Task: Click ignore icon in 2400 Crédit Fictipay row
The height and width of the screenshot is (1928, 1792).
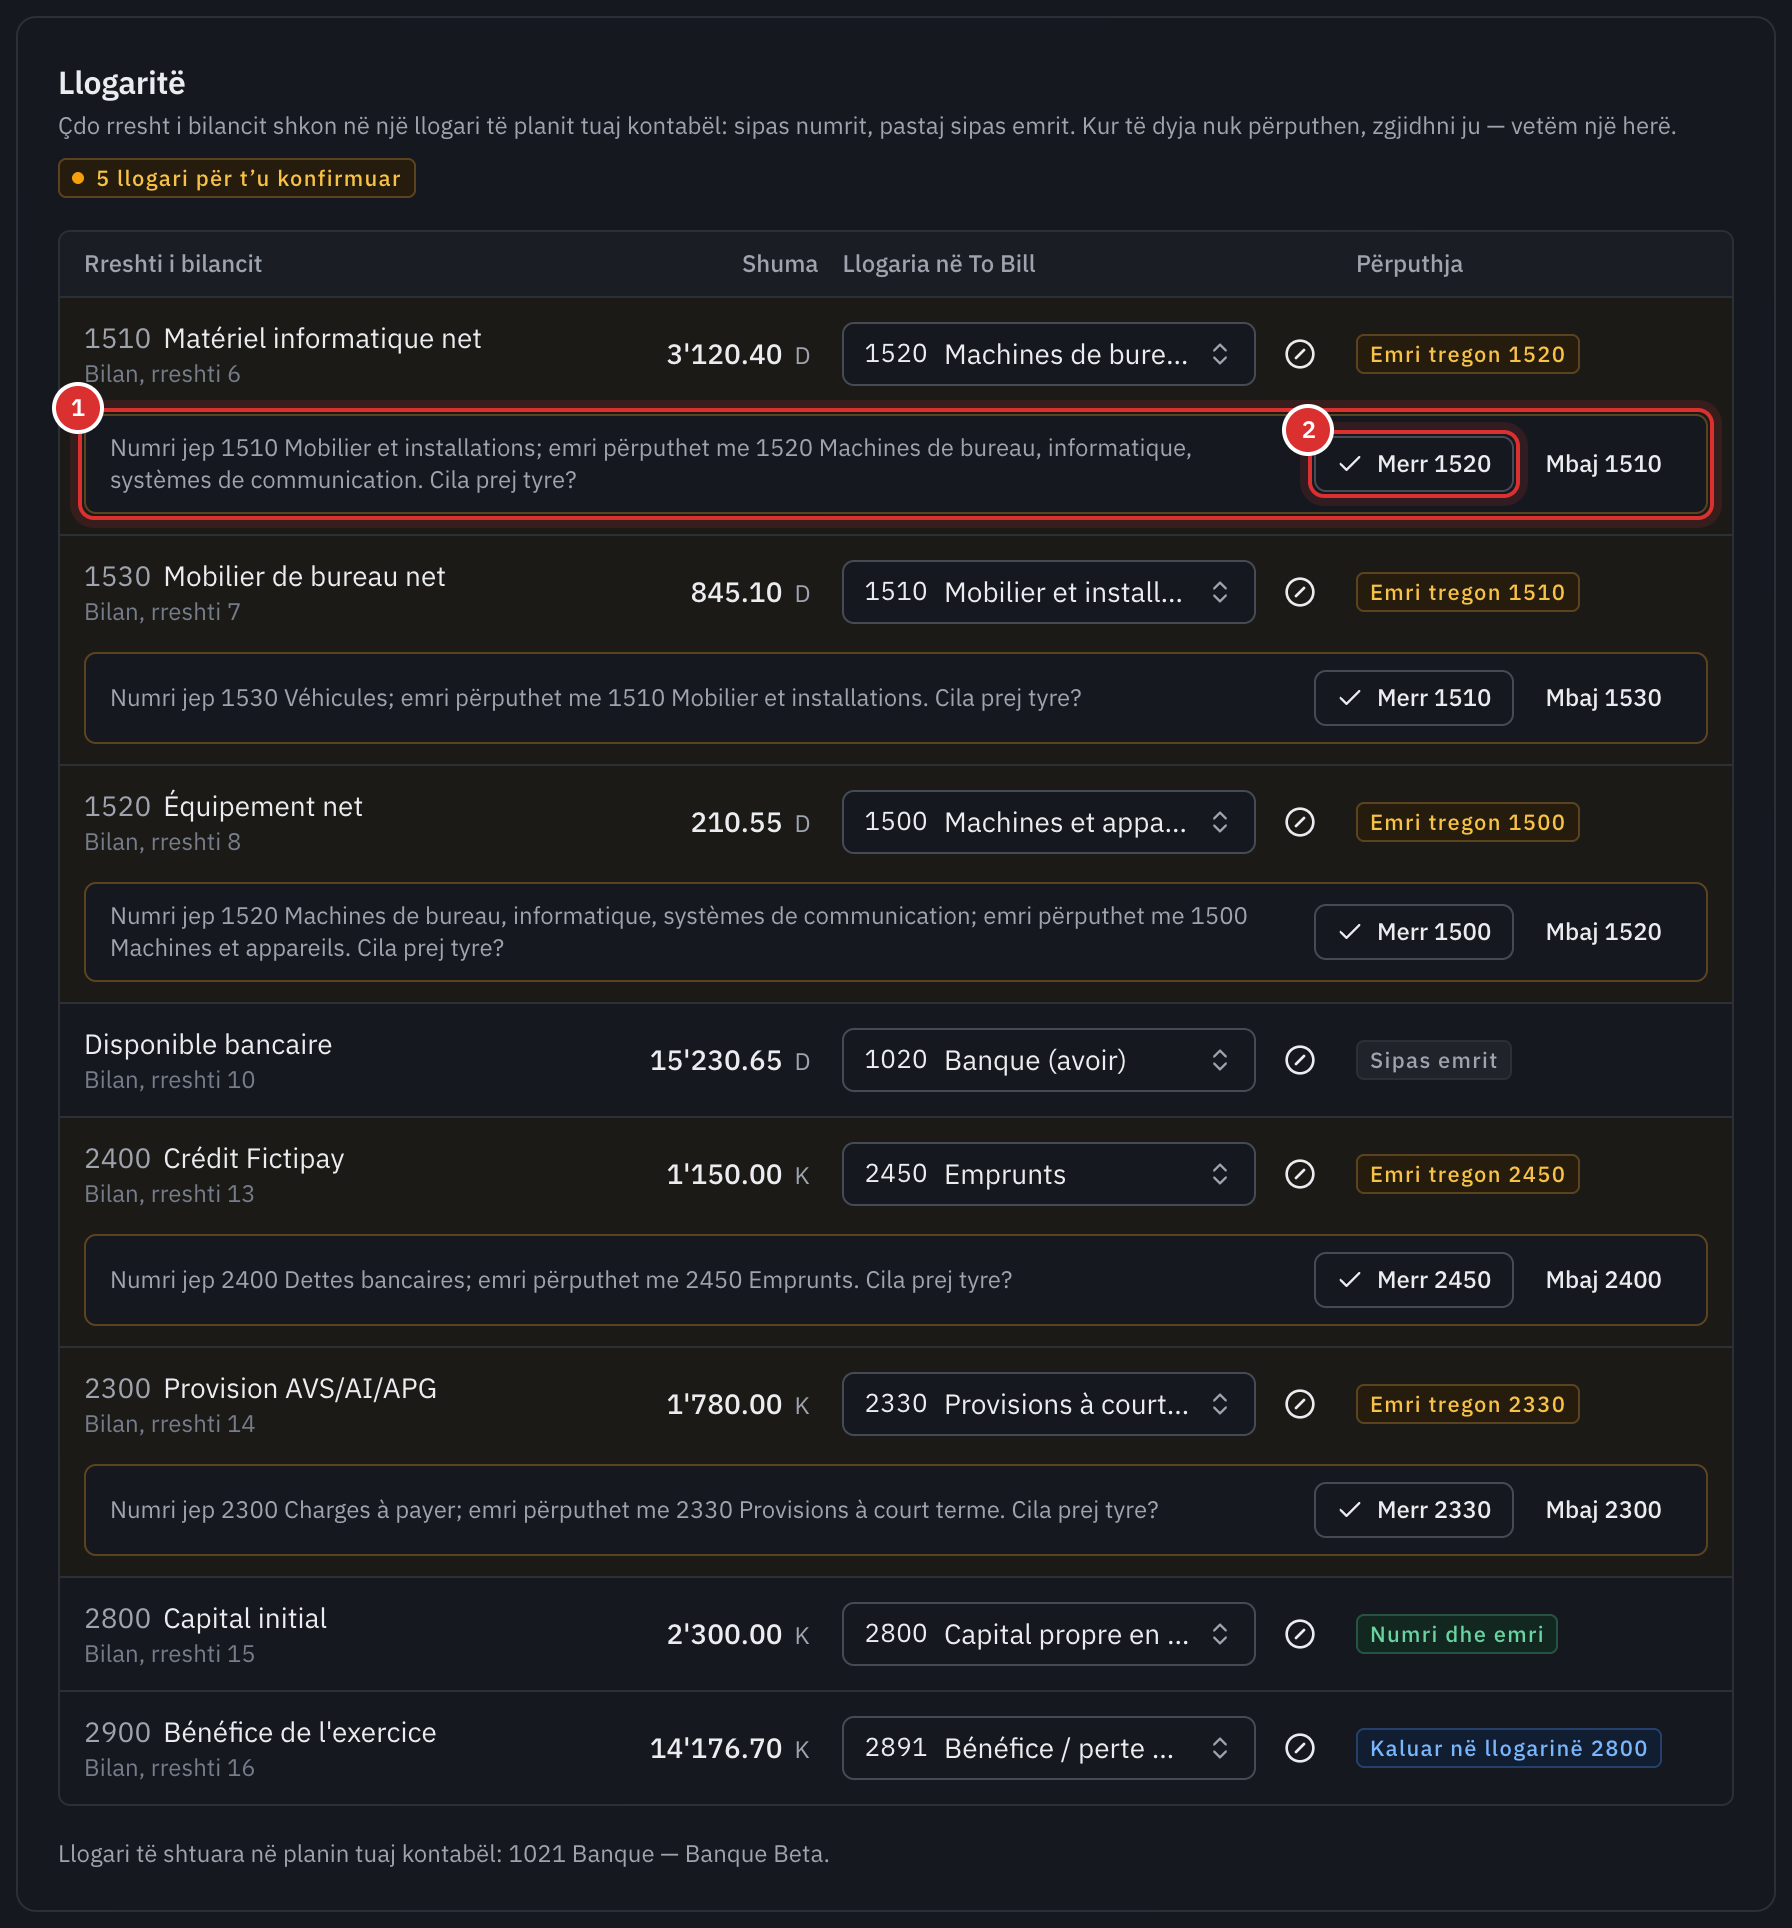Action: (x=1299, y=1174)
